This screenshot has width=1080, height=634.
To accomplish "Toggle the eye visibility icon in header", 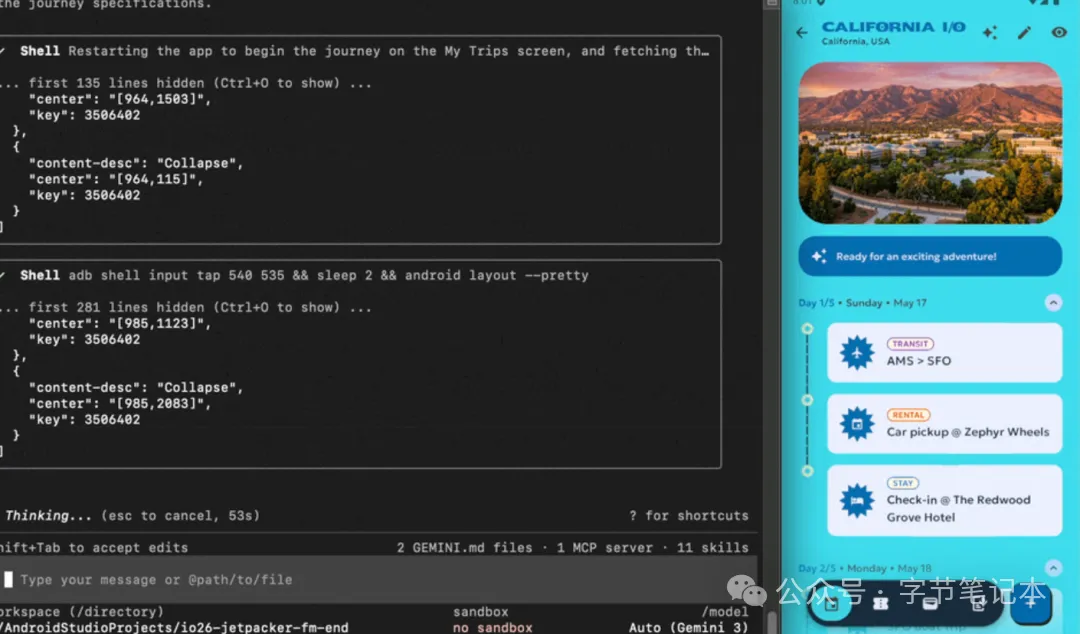I will click(1059, 32).
